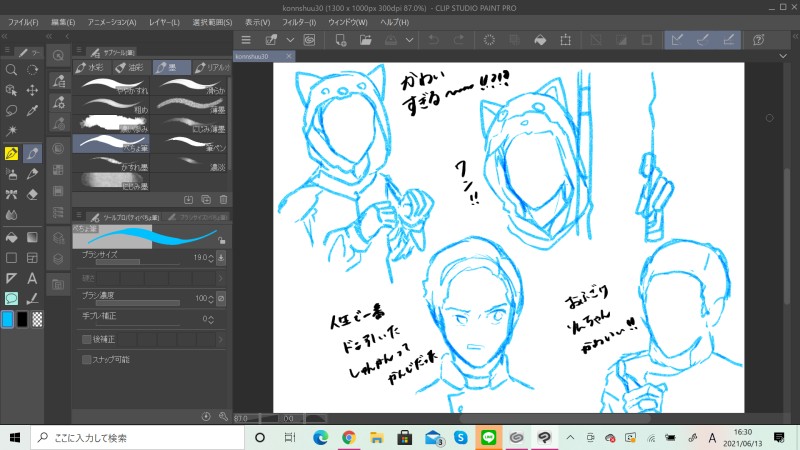Viewport: 800px width, 450px height.
Task: Open the 編集(E) menu
Action: (x=63, y=22)
